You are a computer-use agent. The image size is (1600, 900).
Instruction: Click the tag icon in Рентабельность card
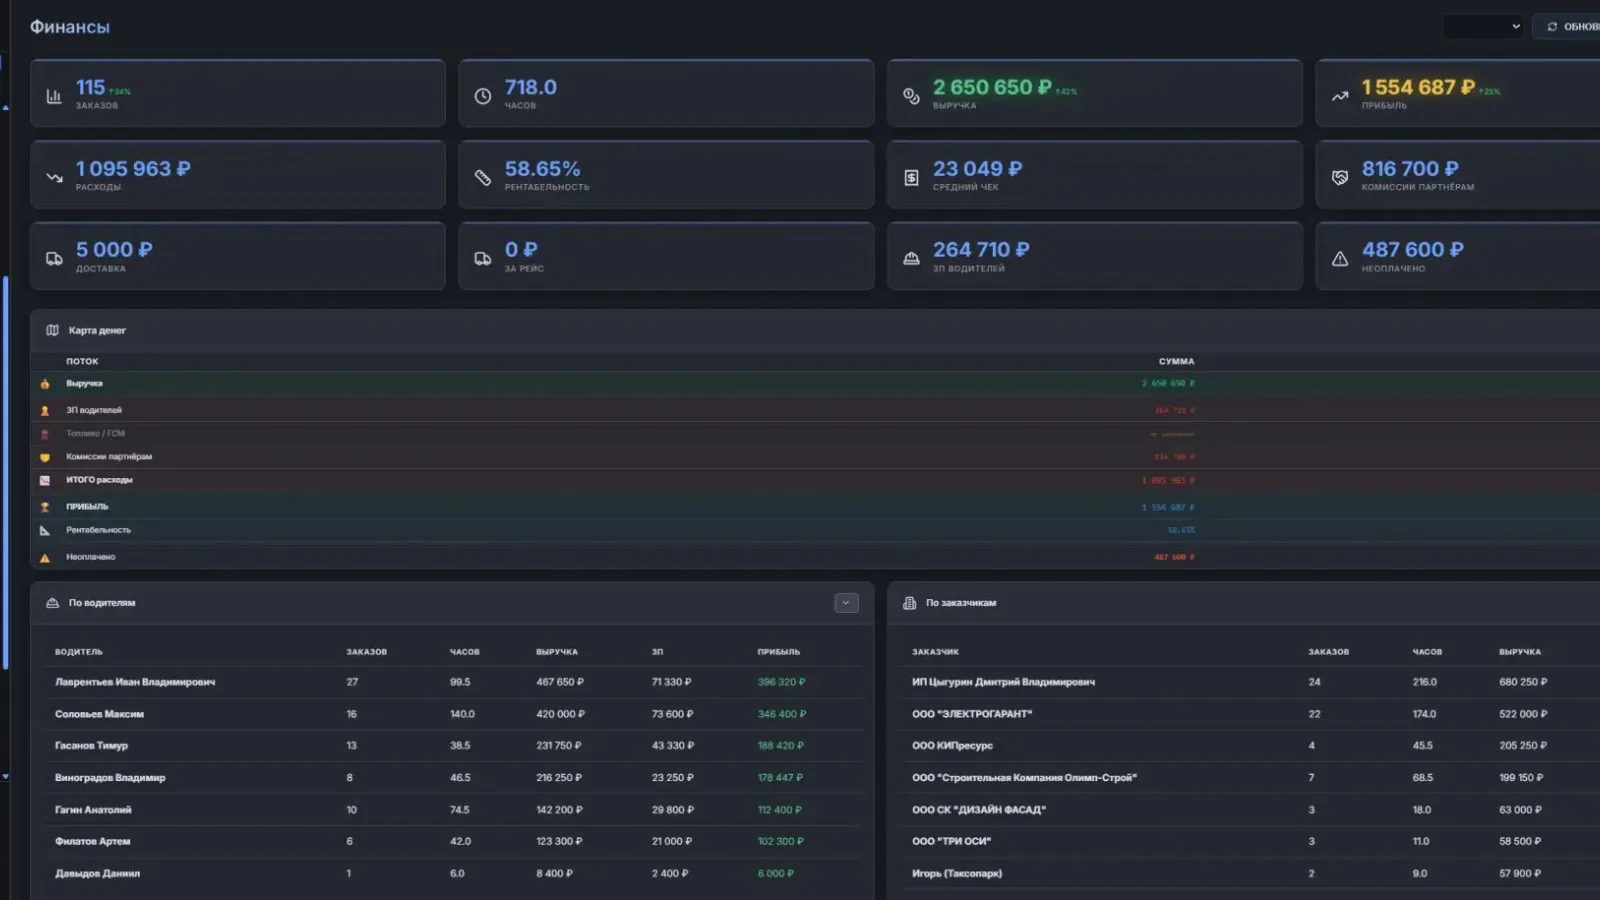tap(483, 178)
